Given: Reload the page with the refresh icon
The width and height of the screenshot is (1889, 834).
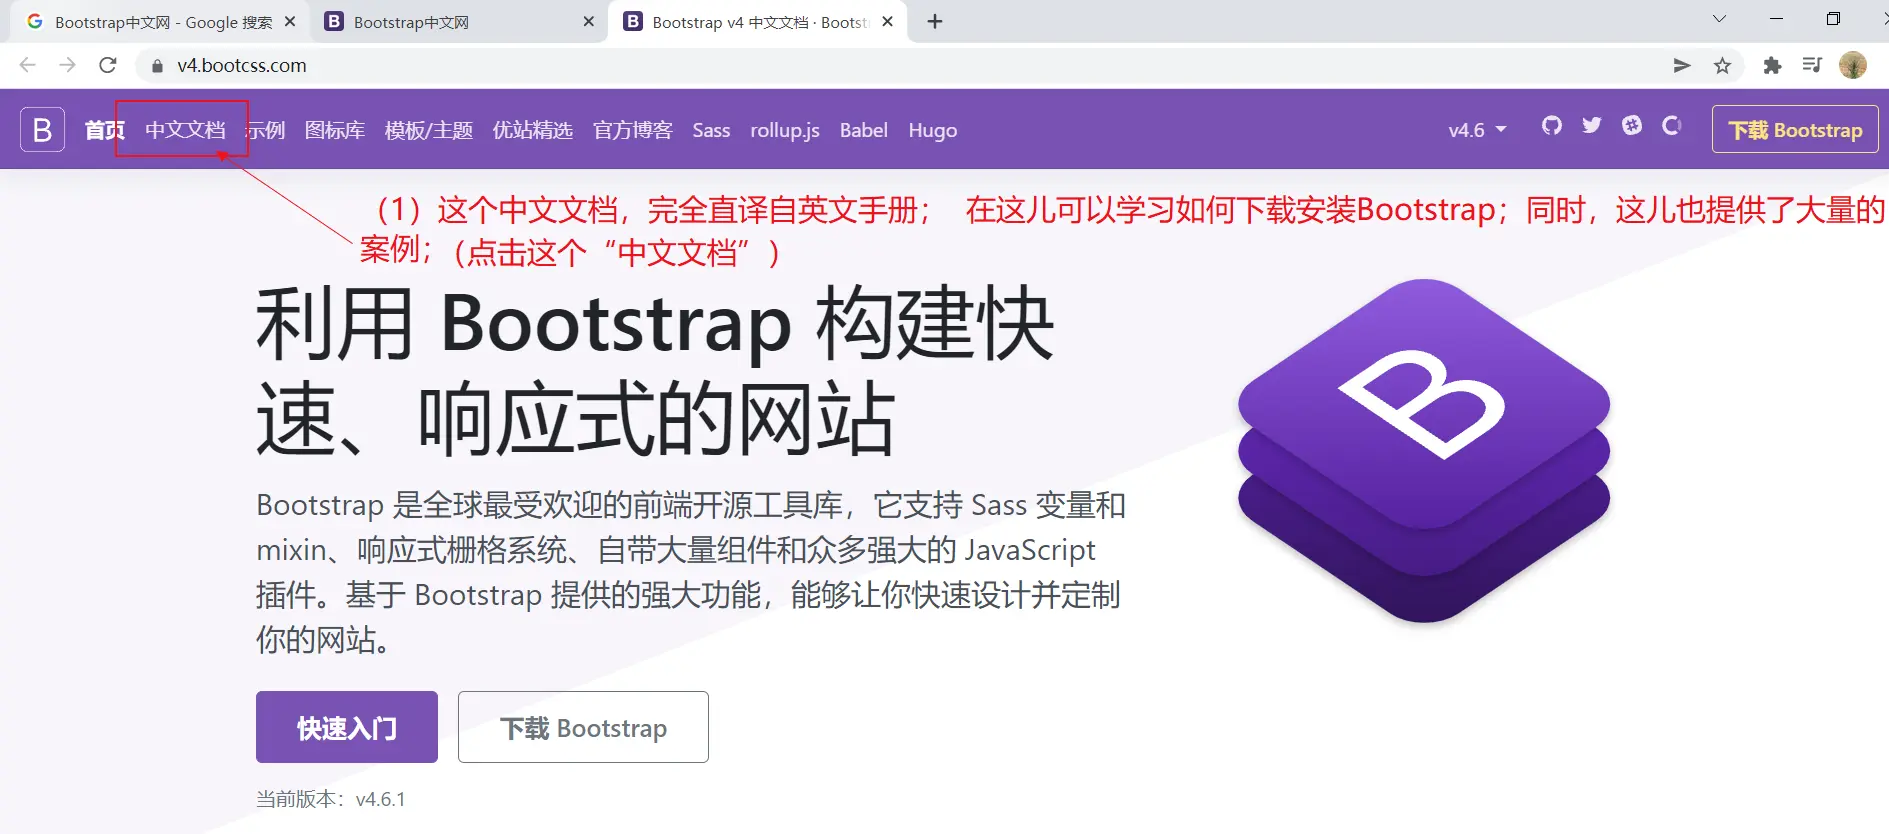Looking at the screenshot, I should click(108, 65).
